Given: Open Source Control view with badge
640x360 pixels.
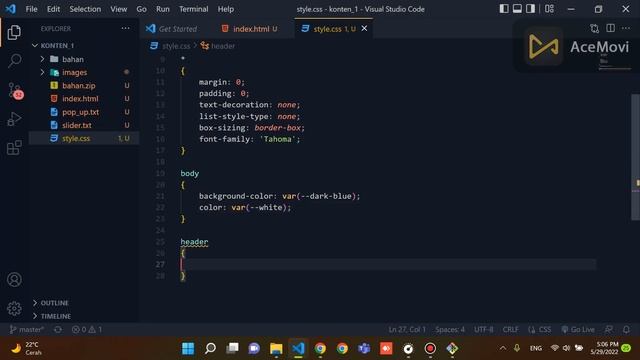Looking at the screenshot, I should point(16,91).
